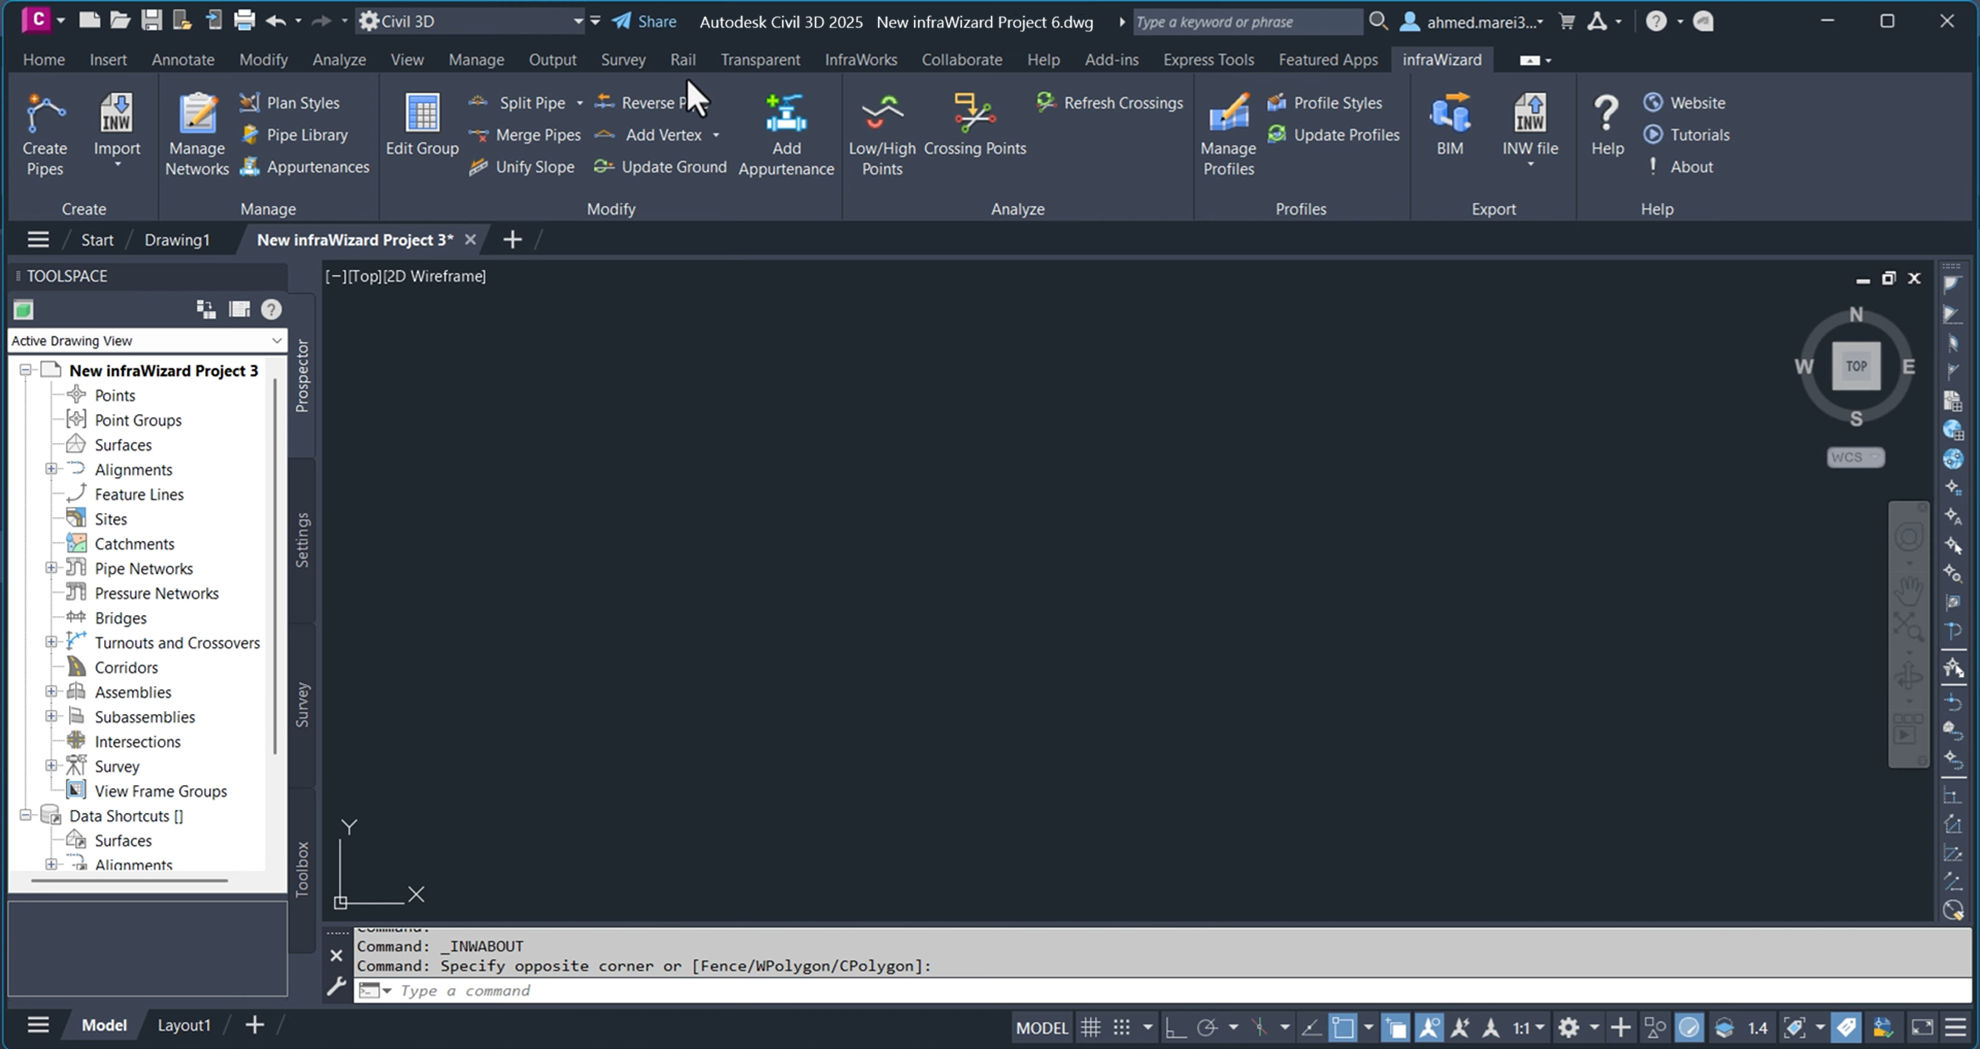Click Refresh Crossings
Image resolution: width=1980 pixels, height=1049 pixels.
pos(1109,102)
